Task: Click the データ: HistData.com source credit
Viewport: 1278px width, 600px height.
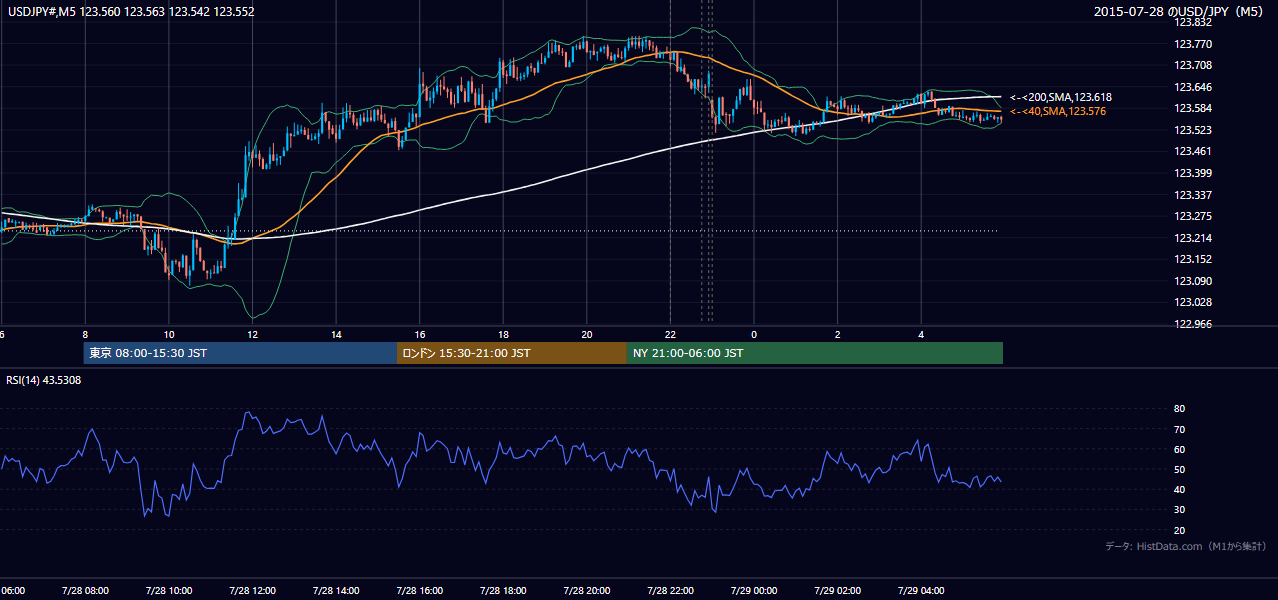Action: point(1186,546)
